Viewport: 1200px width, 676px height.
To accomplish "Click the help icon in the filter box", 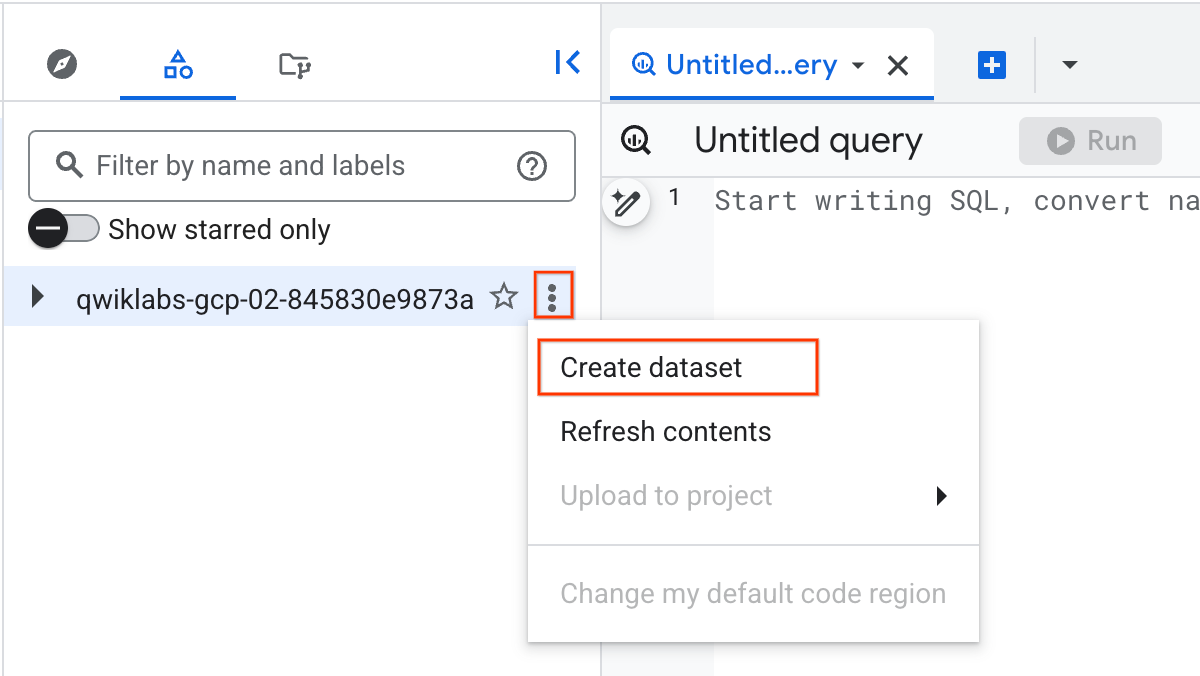I will (531, 166).
